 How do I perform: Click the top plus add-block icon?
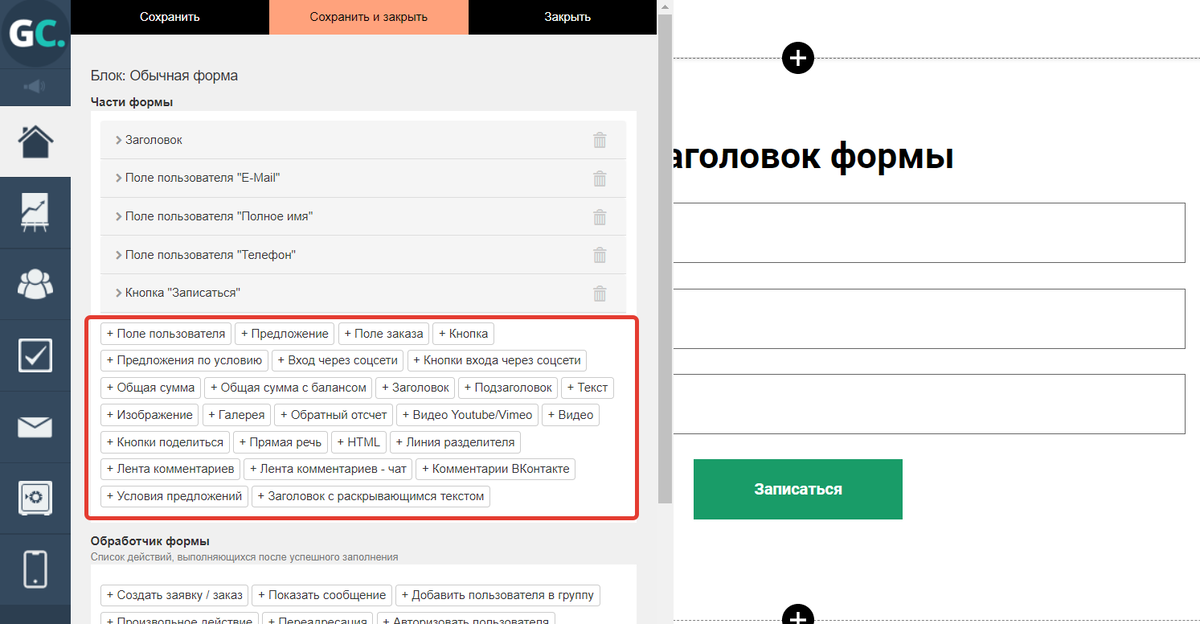[797, 58]
